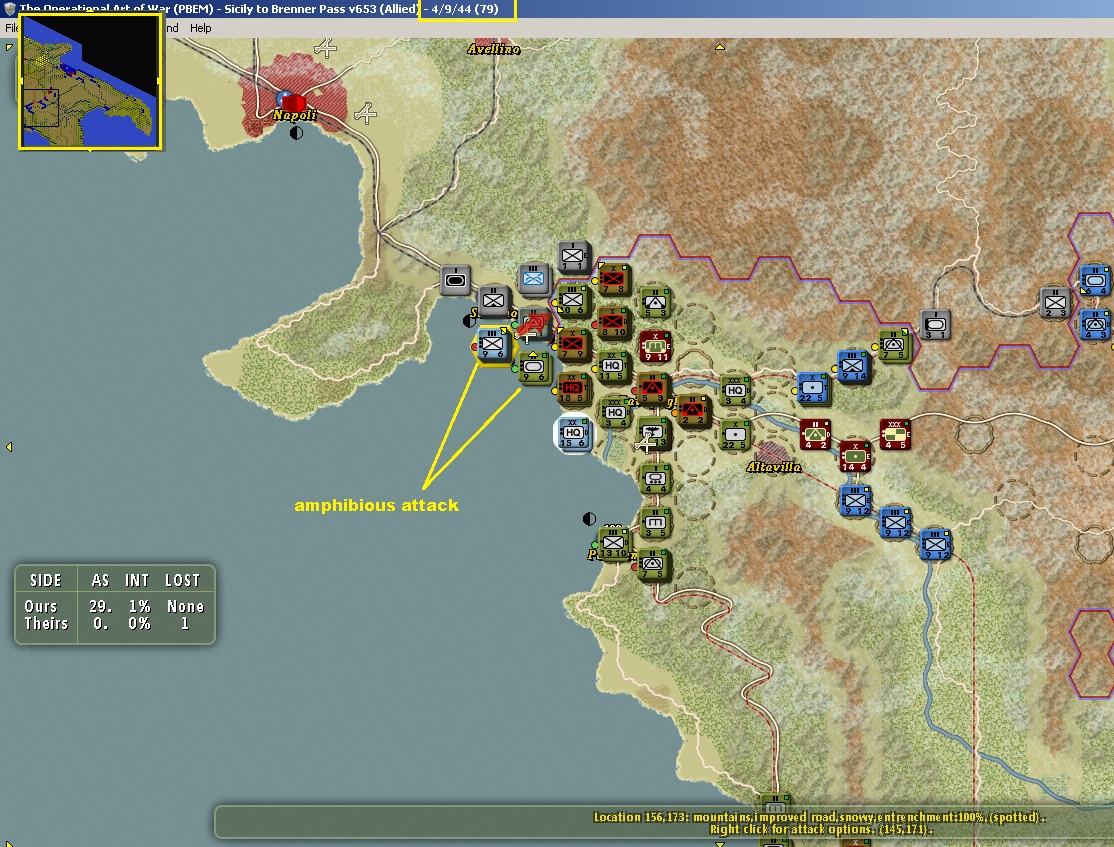The width and height of the screenshot is (1114, 847).
Task: Select the grey infantry unit 2-3
Action: click(x=1056, y=303)
